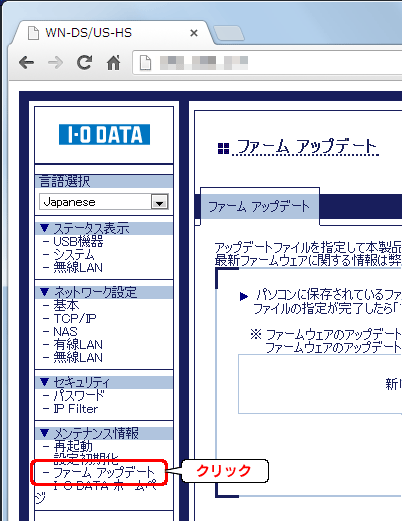The height and width of the screenshot is (521, 402).
Task: Close the WN-DS/US-HS browser tab
Action: (x=194, y=33)
